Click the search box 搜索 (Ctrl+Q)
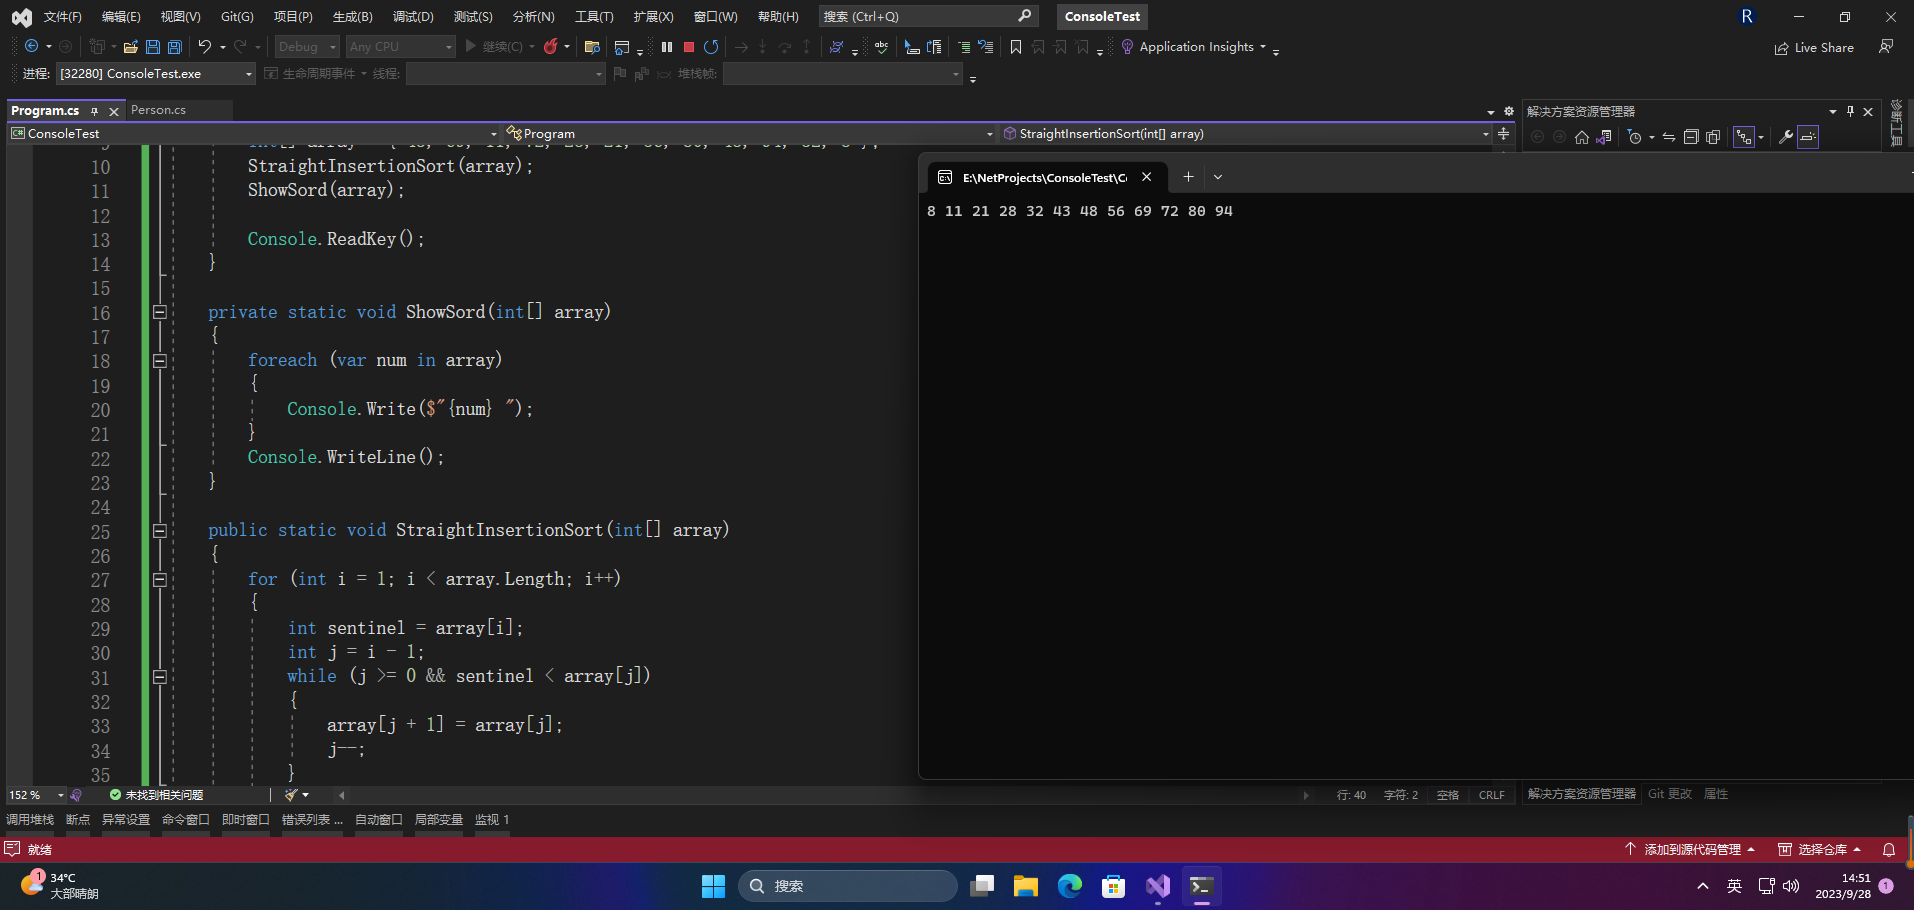The height and width of the screenshot is (910, 1914). coord(928,17)
